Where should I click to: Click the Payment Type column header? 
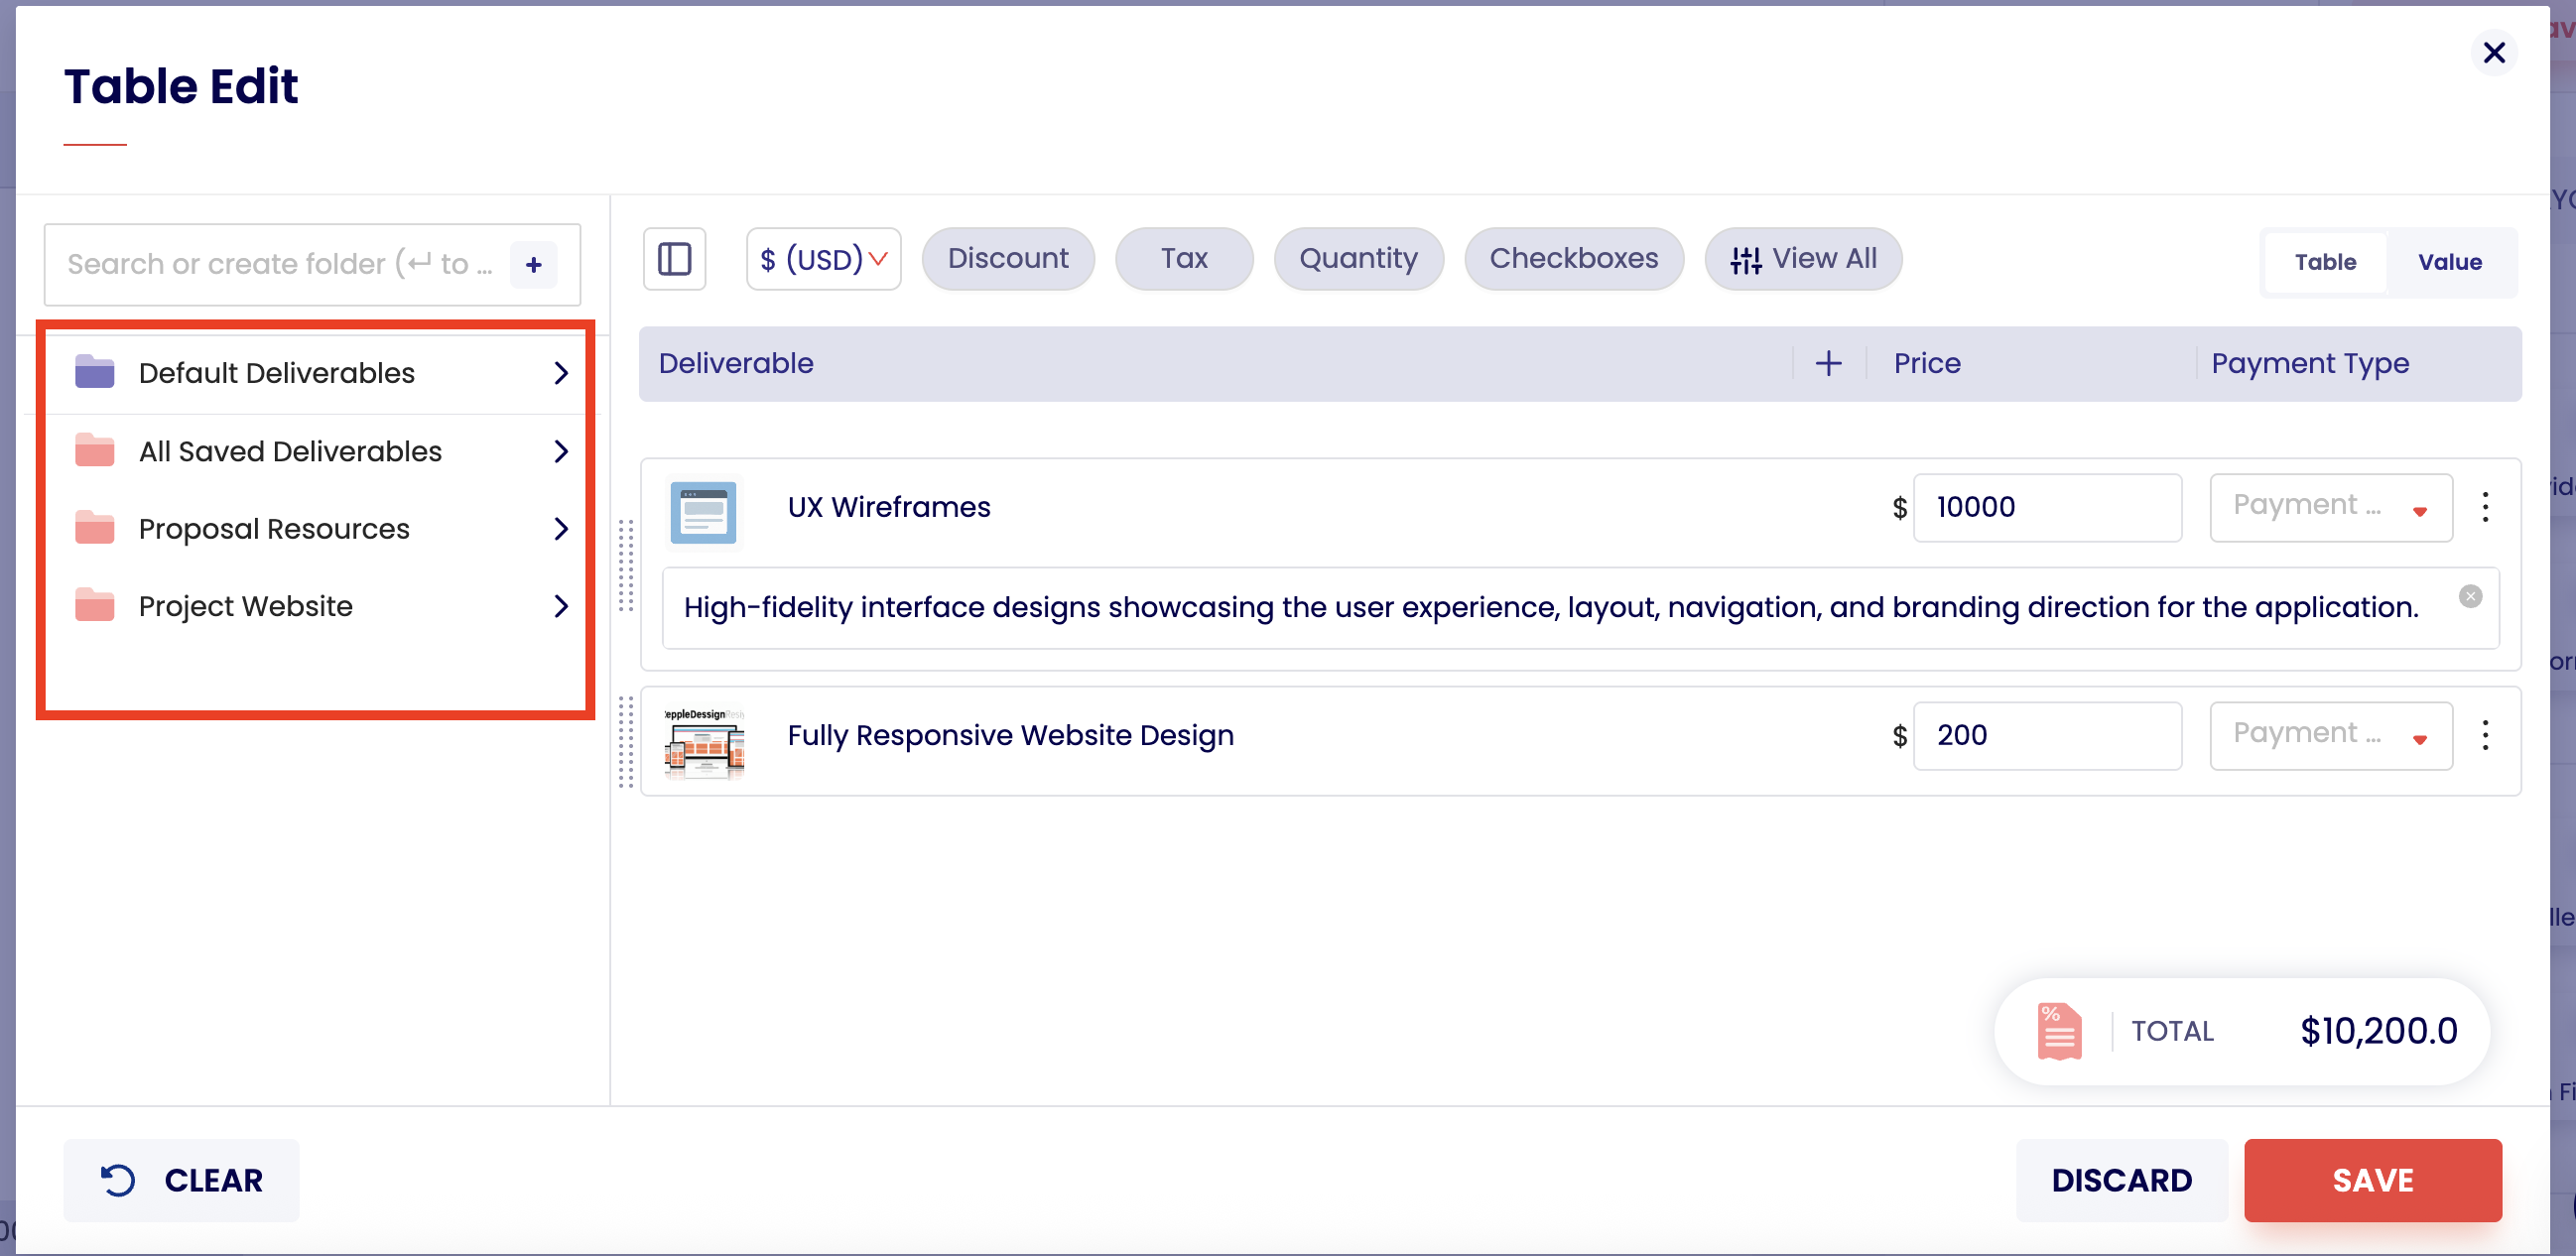(2310, 363)
